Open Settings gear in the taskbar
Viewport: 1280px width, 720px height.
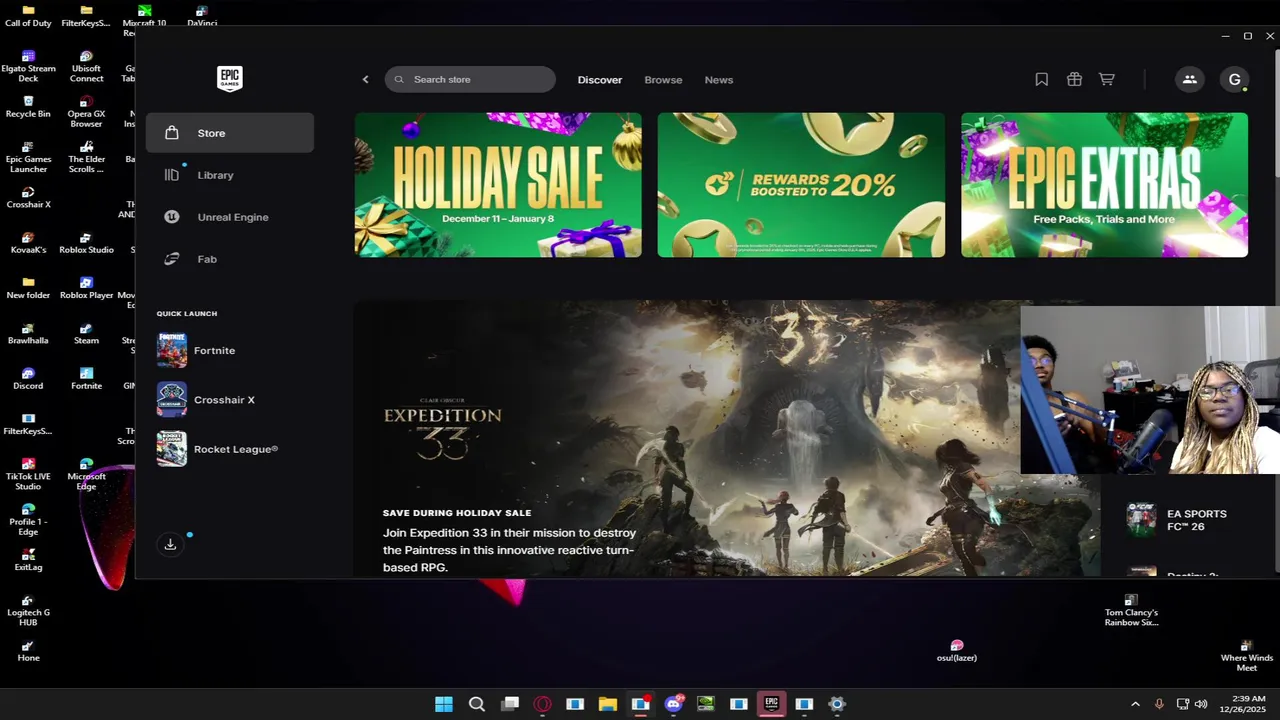[837, 704]
